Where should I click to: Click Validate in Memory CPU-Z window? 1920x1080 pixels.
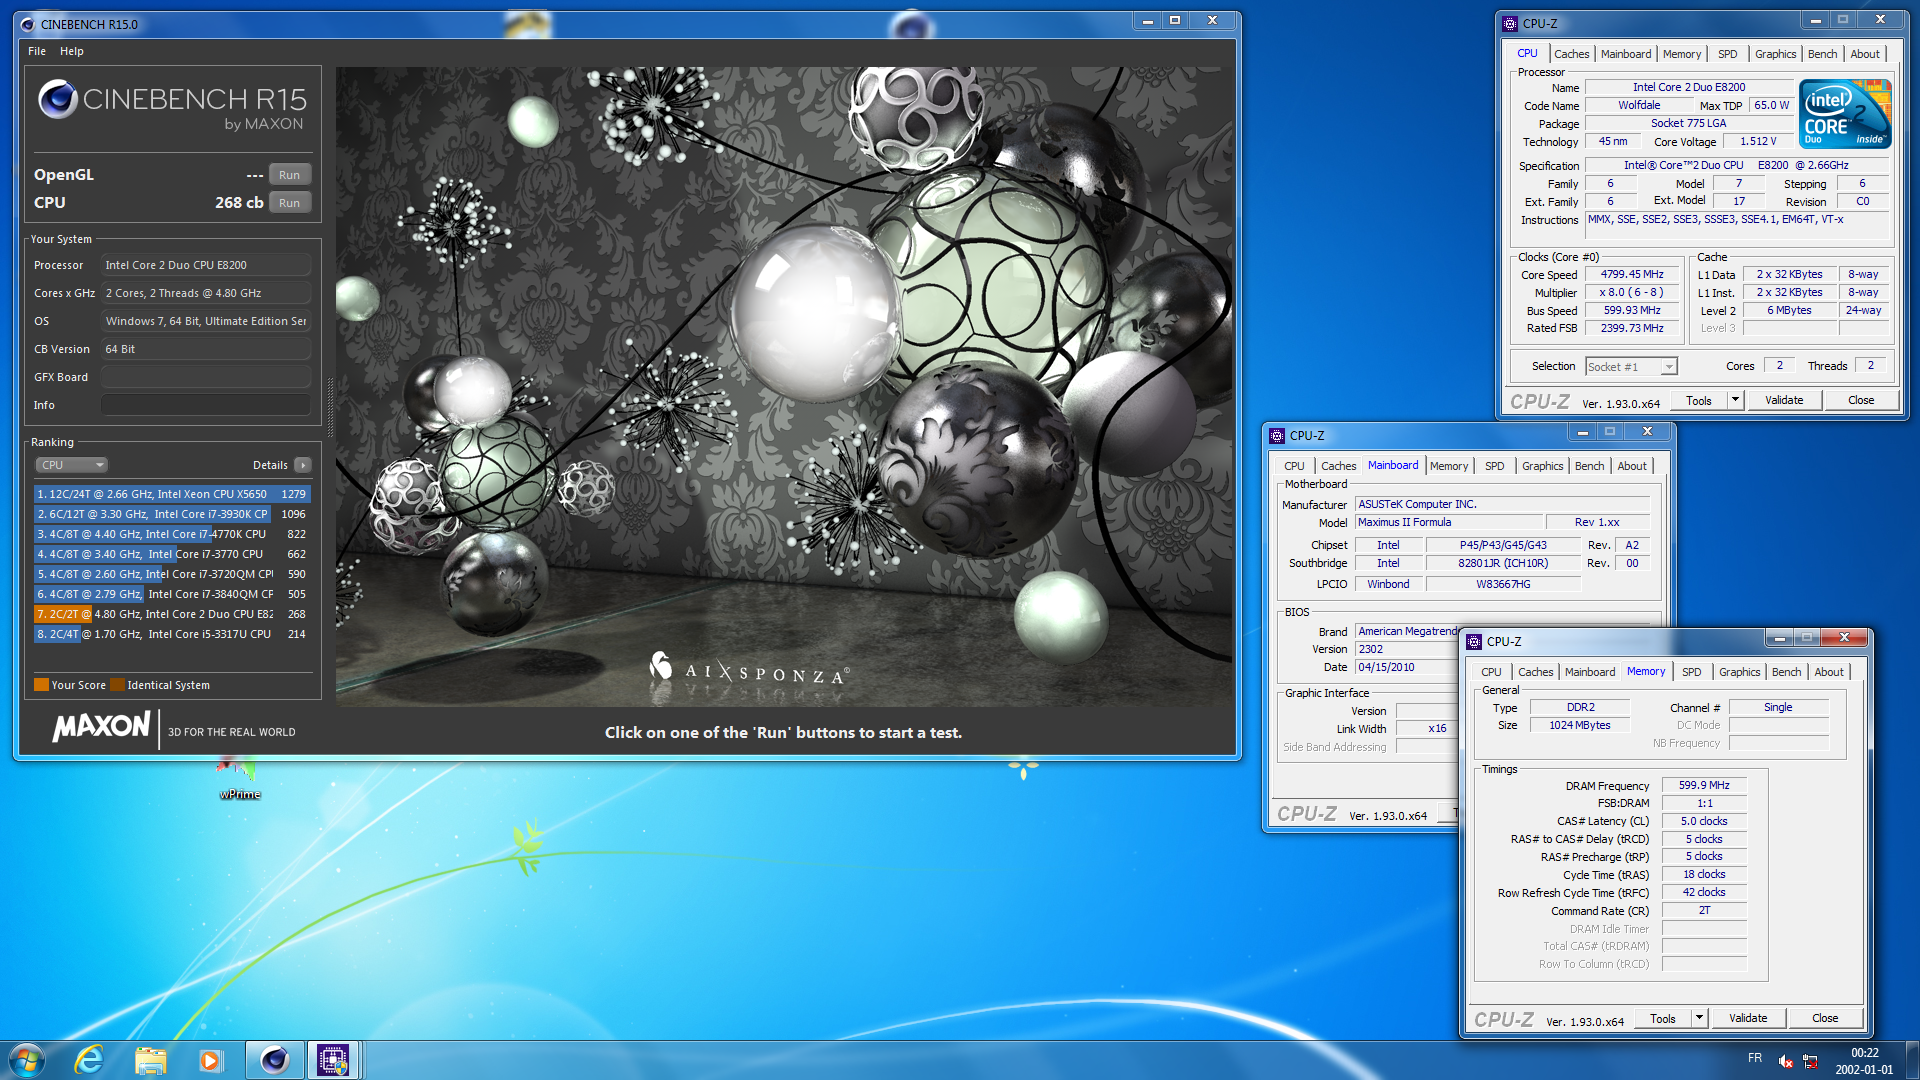(1747, 1018)
